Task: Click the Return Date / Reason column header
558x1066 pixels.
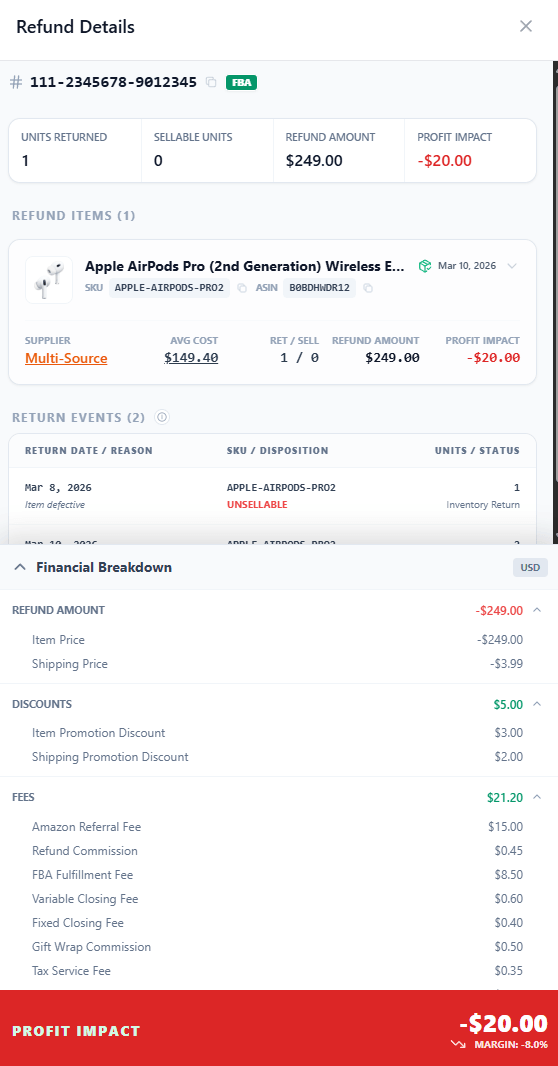Action: [89, 451]
